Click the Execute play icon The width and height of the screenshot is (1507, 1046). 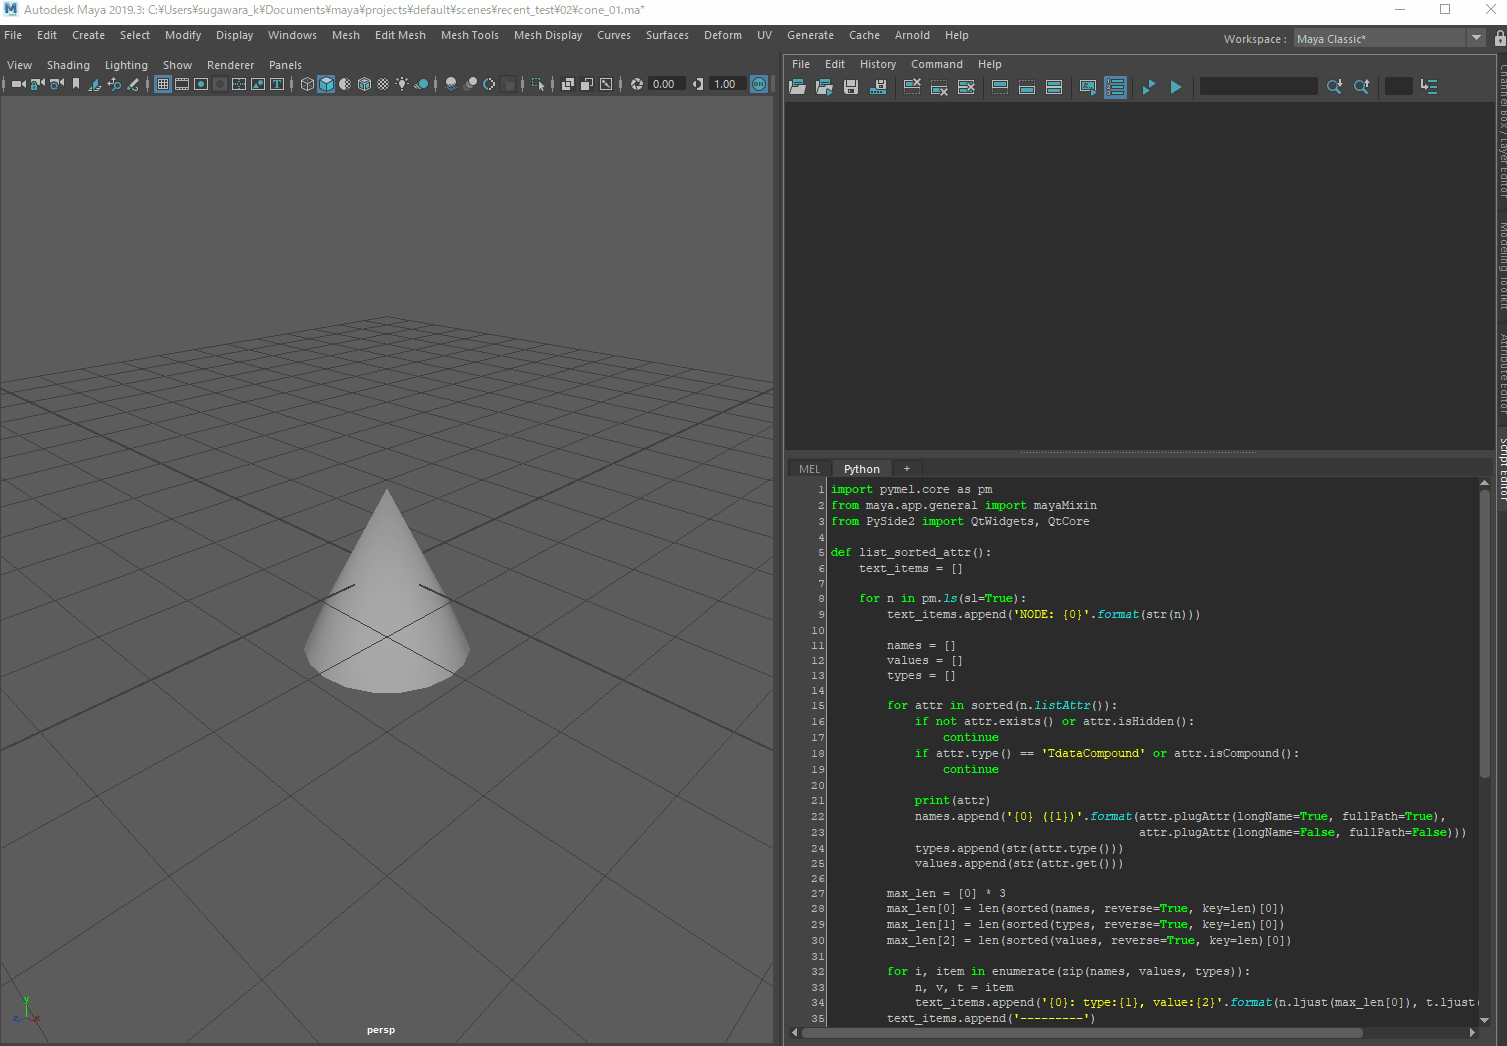1176,87
